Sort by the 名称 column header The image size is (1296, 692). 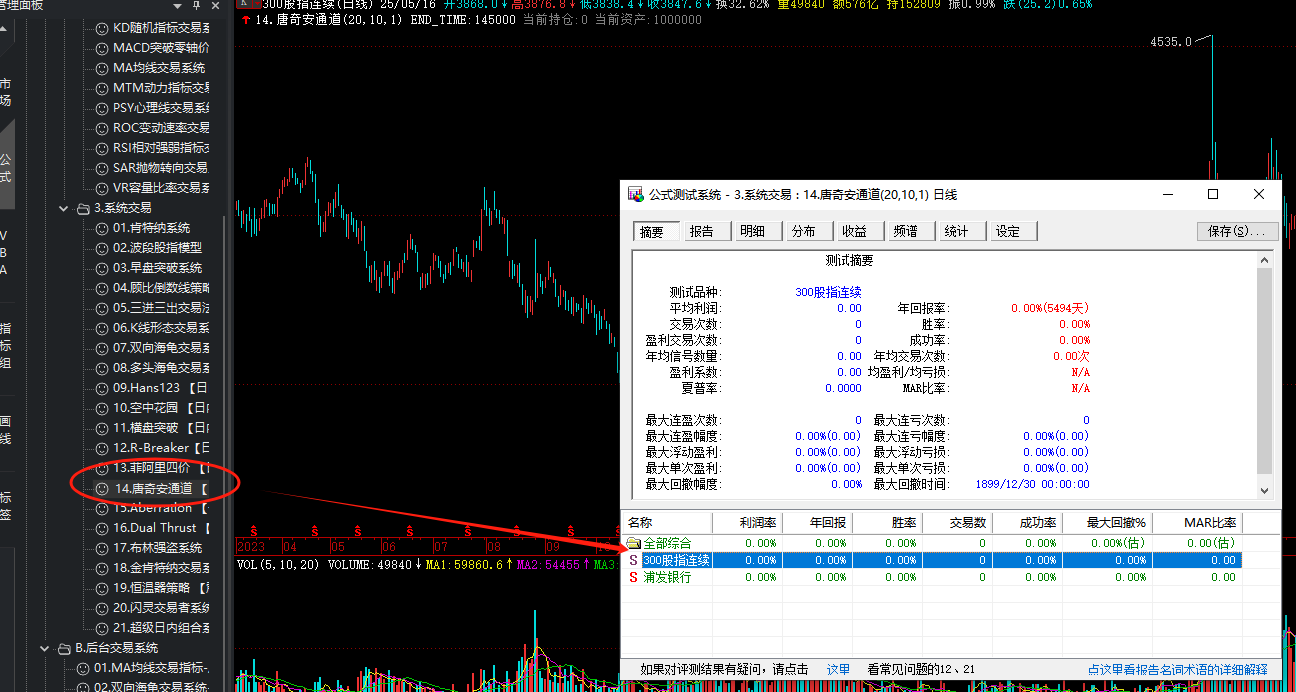pos(667,523)
